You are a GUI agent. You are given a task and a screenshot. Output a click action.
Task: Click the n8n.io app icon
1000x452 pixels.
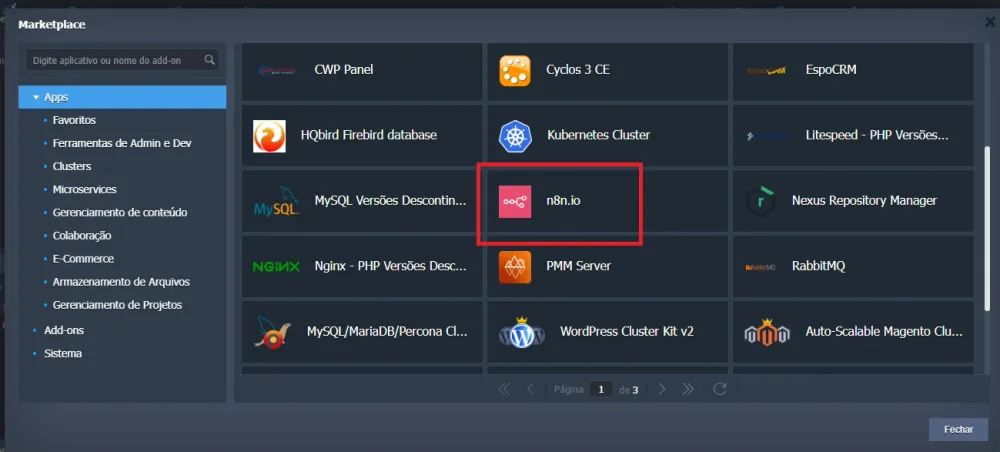[x=515, y=201]
